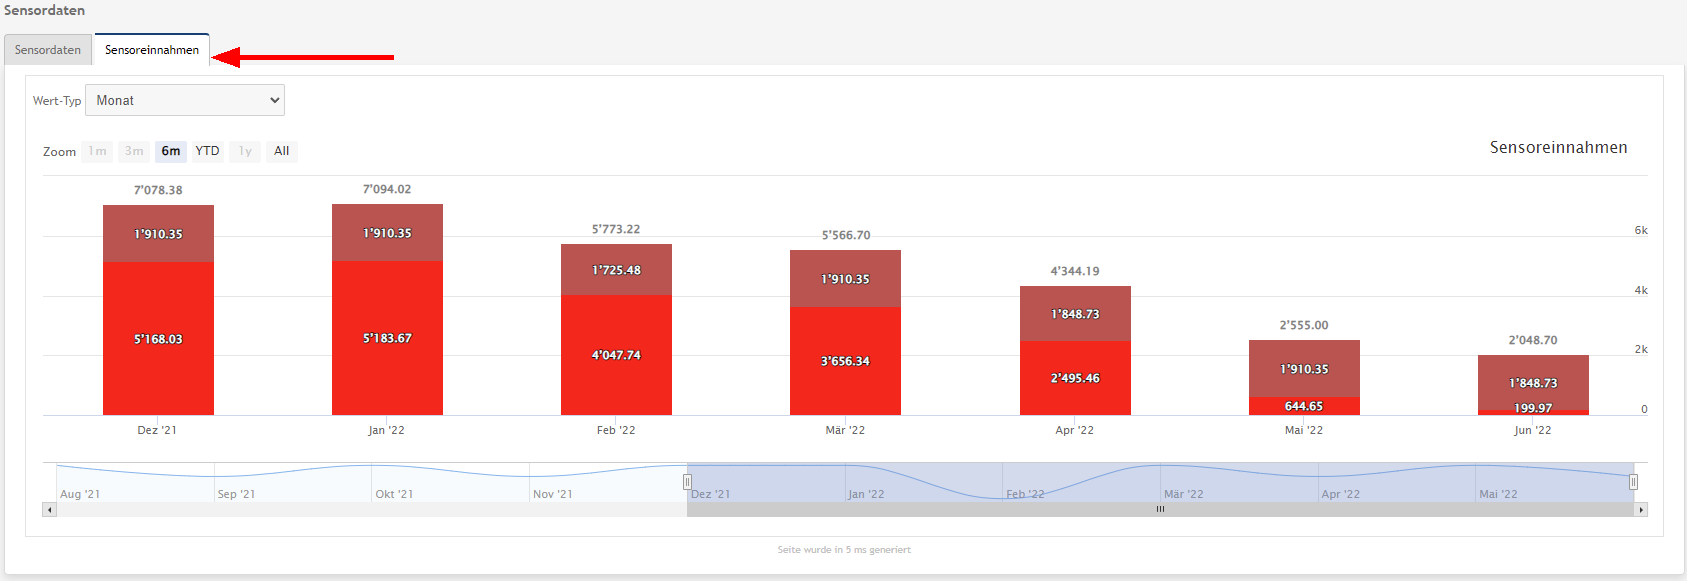
Task: Select the YTD zoom range
Action: tap(207, 151)
